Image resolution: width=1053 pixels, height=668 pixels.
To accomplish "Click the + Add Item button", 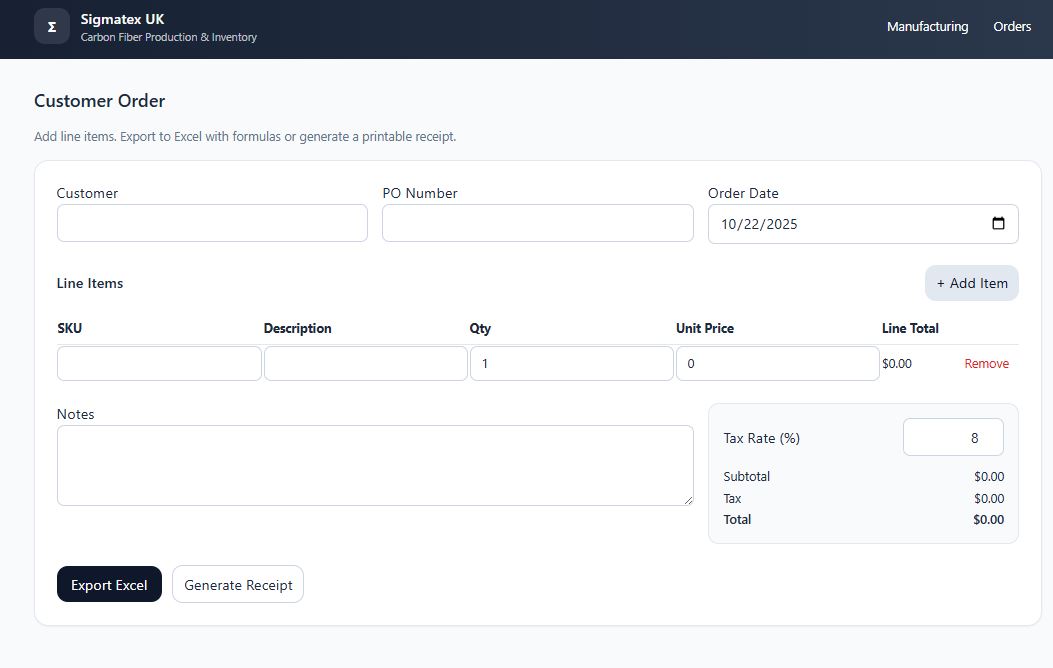I will (x=971, y=283).
